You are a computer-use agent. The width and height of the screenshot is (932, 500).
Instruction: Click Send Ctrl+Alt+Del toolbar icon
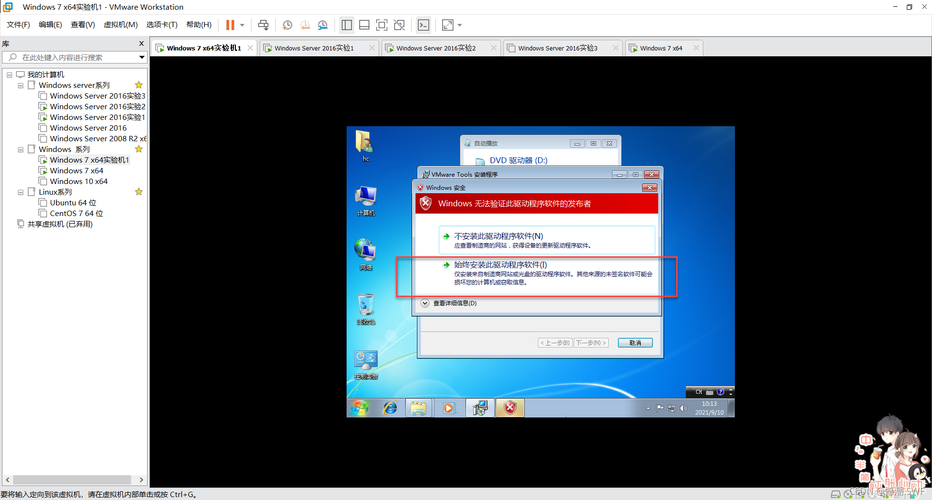[x=263, y=25]
